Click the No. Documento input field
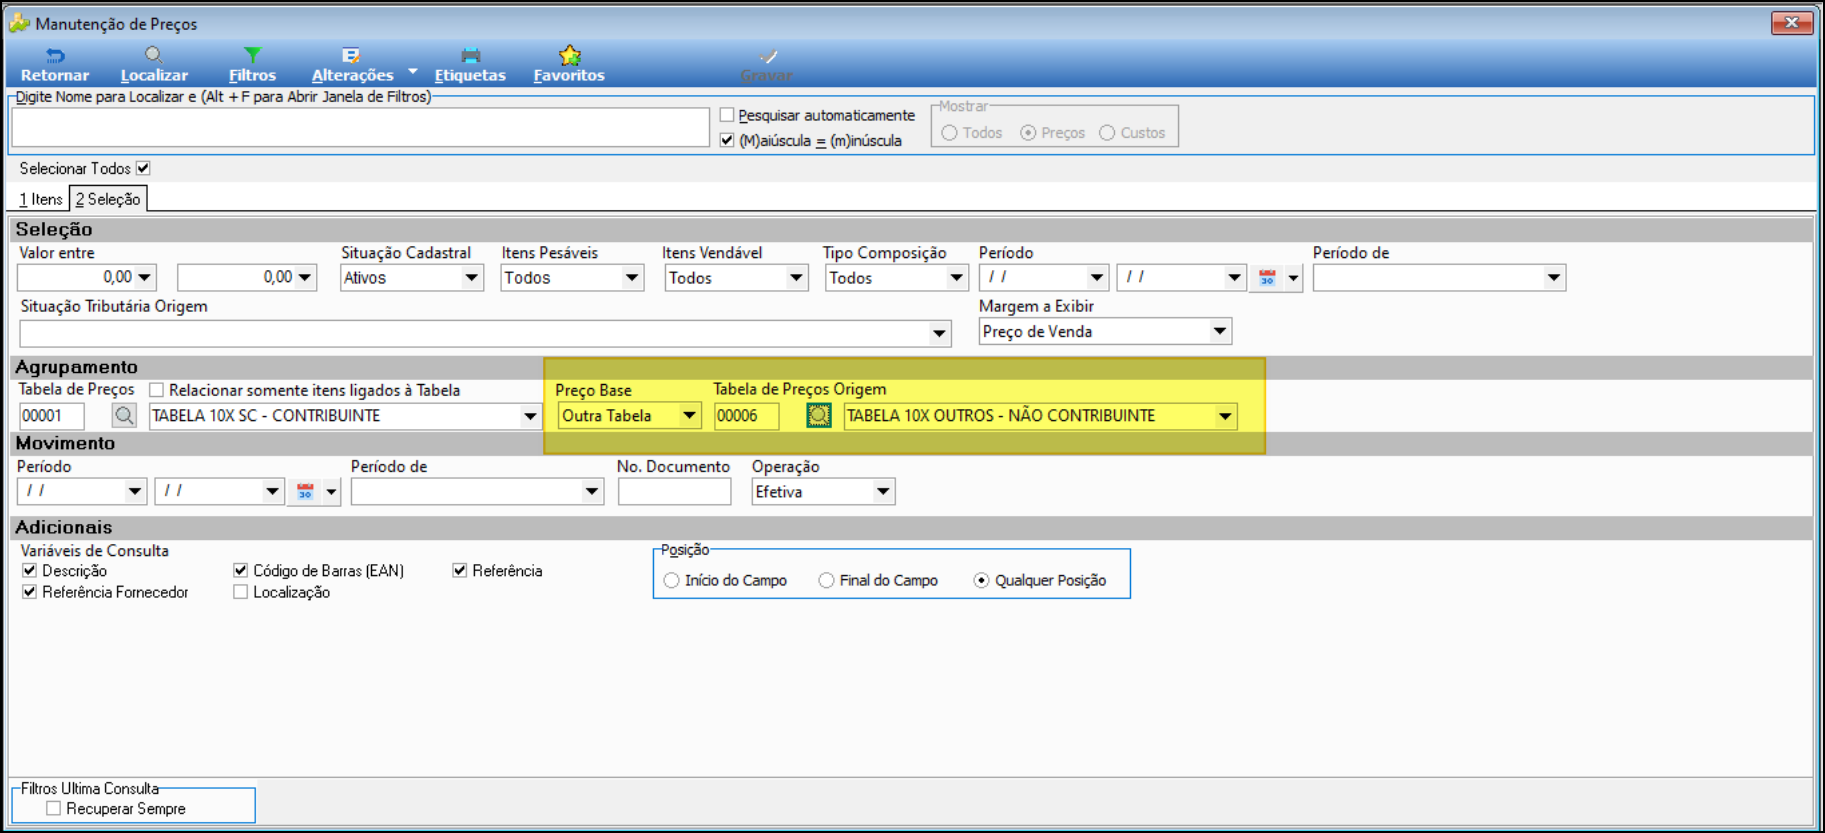 tap(674, 491)
